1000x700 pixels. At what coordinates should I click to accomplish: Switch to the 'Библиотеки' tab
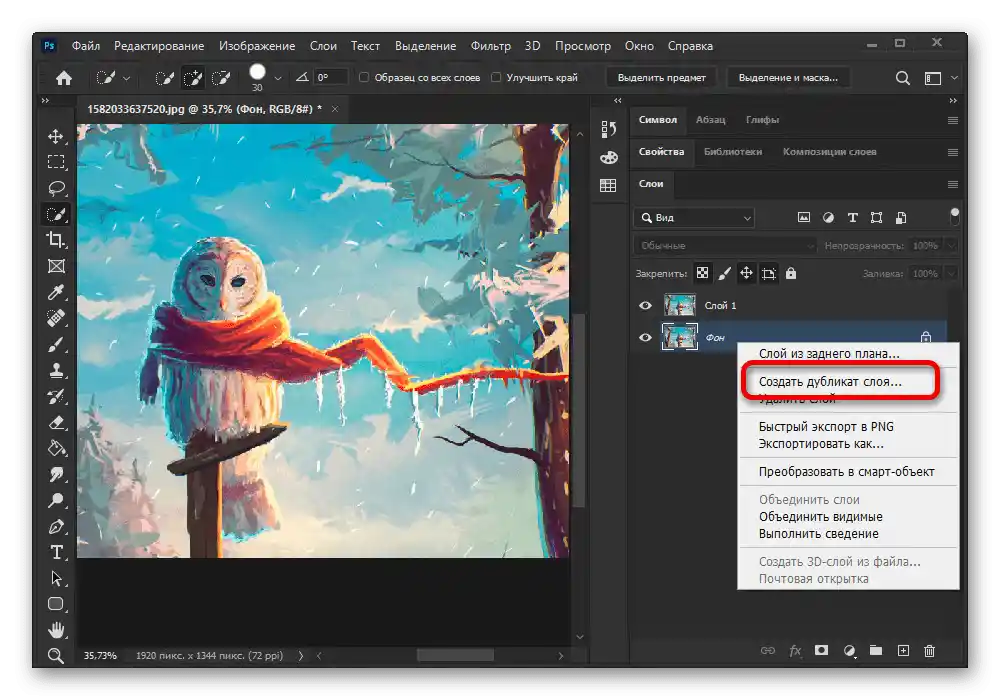pos(732,152)
